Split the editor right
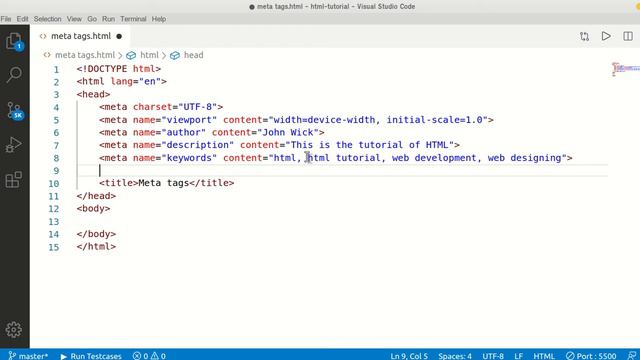The height and width of the screenshot is (360, 640). [628, 36]
